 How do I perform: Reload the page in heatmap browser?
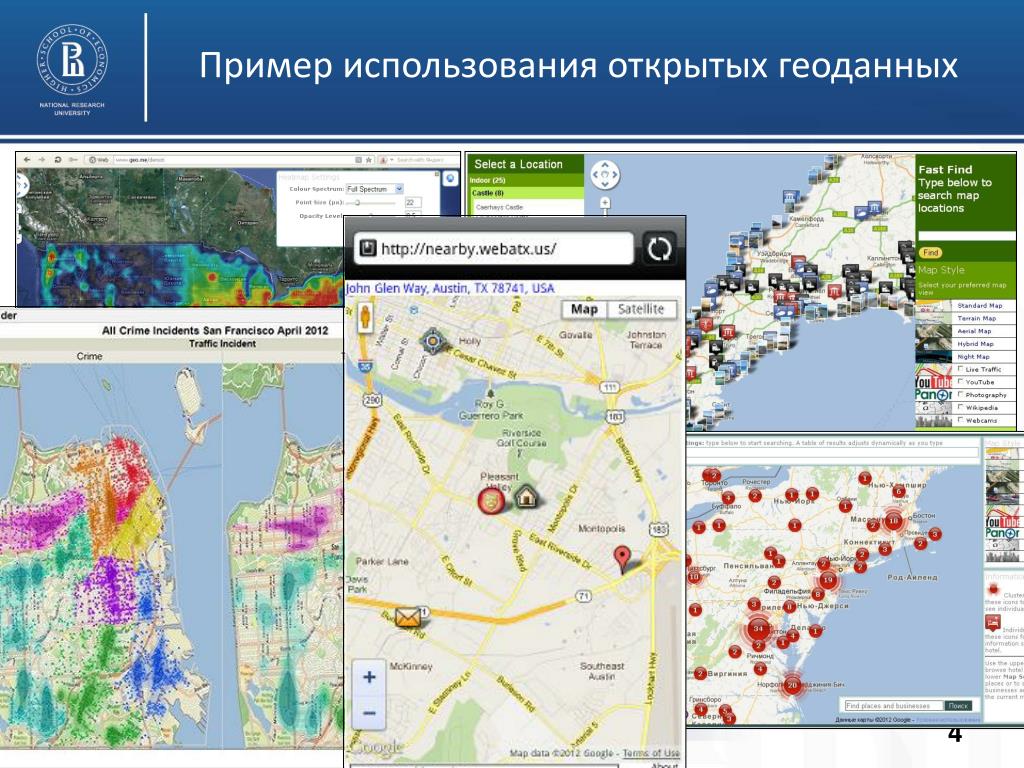pyautogui.click(x=57, y=159)
